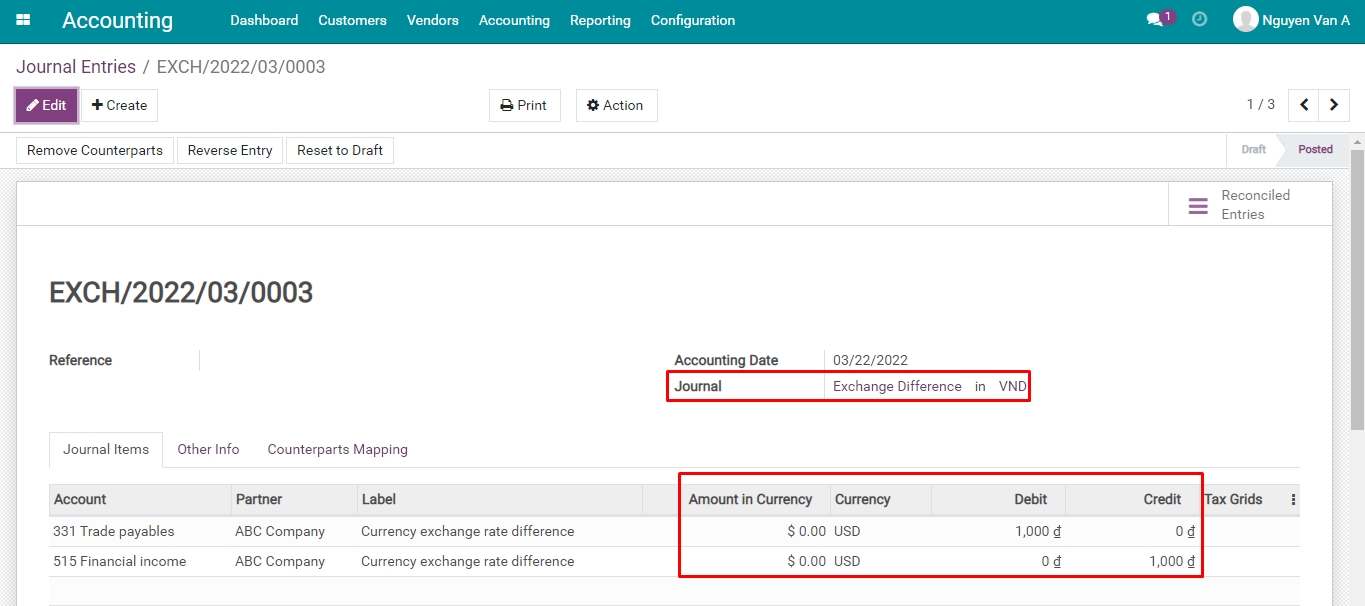Open the Vendors menu
The width and height of the screenshot is (1365, 606).
coord(433,20)
